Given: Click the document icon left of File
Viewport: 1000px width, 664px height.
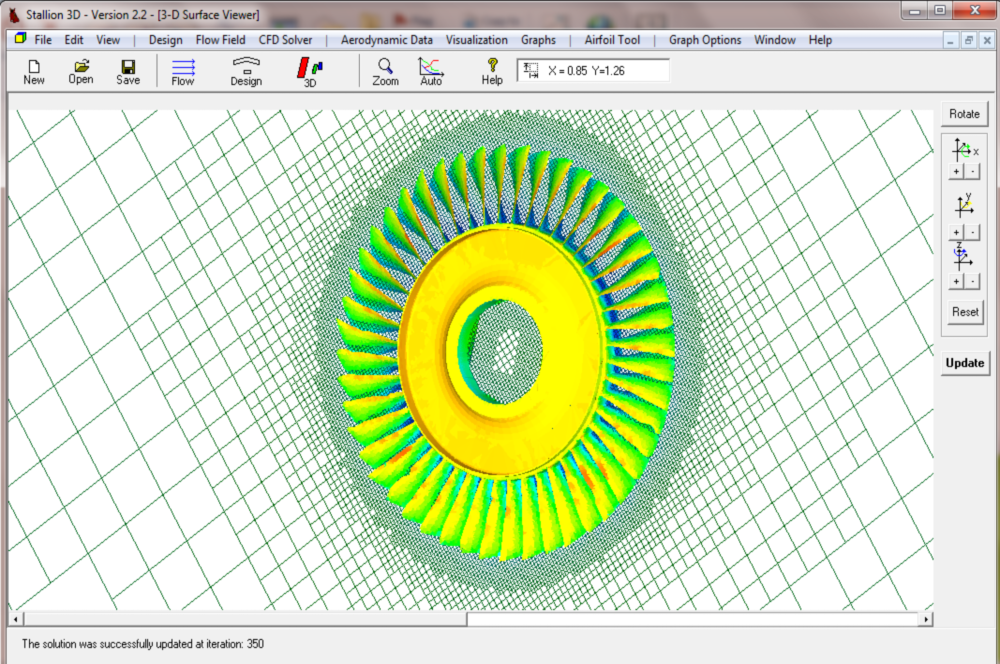Looking at the screenshot, I should pos(20,39).
